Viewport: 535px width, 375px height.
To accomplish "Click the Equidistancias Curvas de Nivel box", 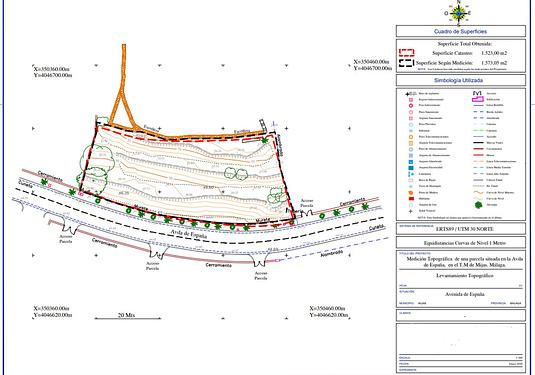I will [461, 243].
